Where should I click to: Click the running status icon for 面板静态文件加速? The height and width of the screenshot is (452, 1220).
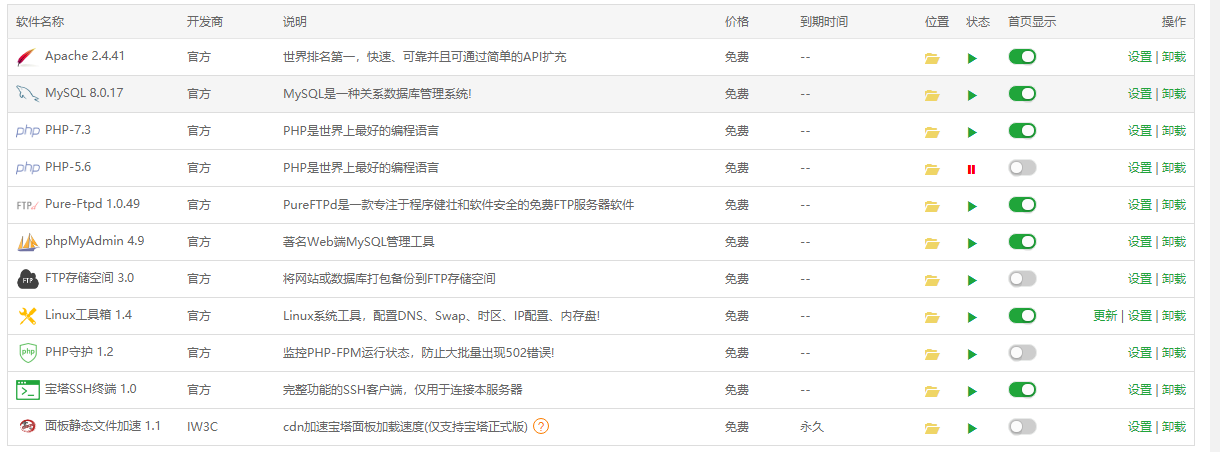972,429
